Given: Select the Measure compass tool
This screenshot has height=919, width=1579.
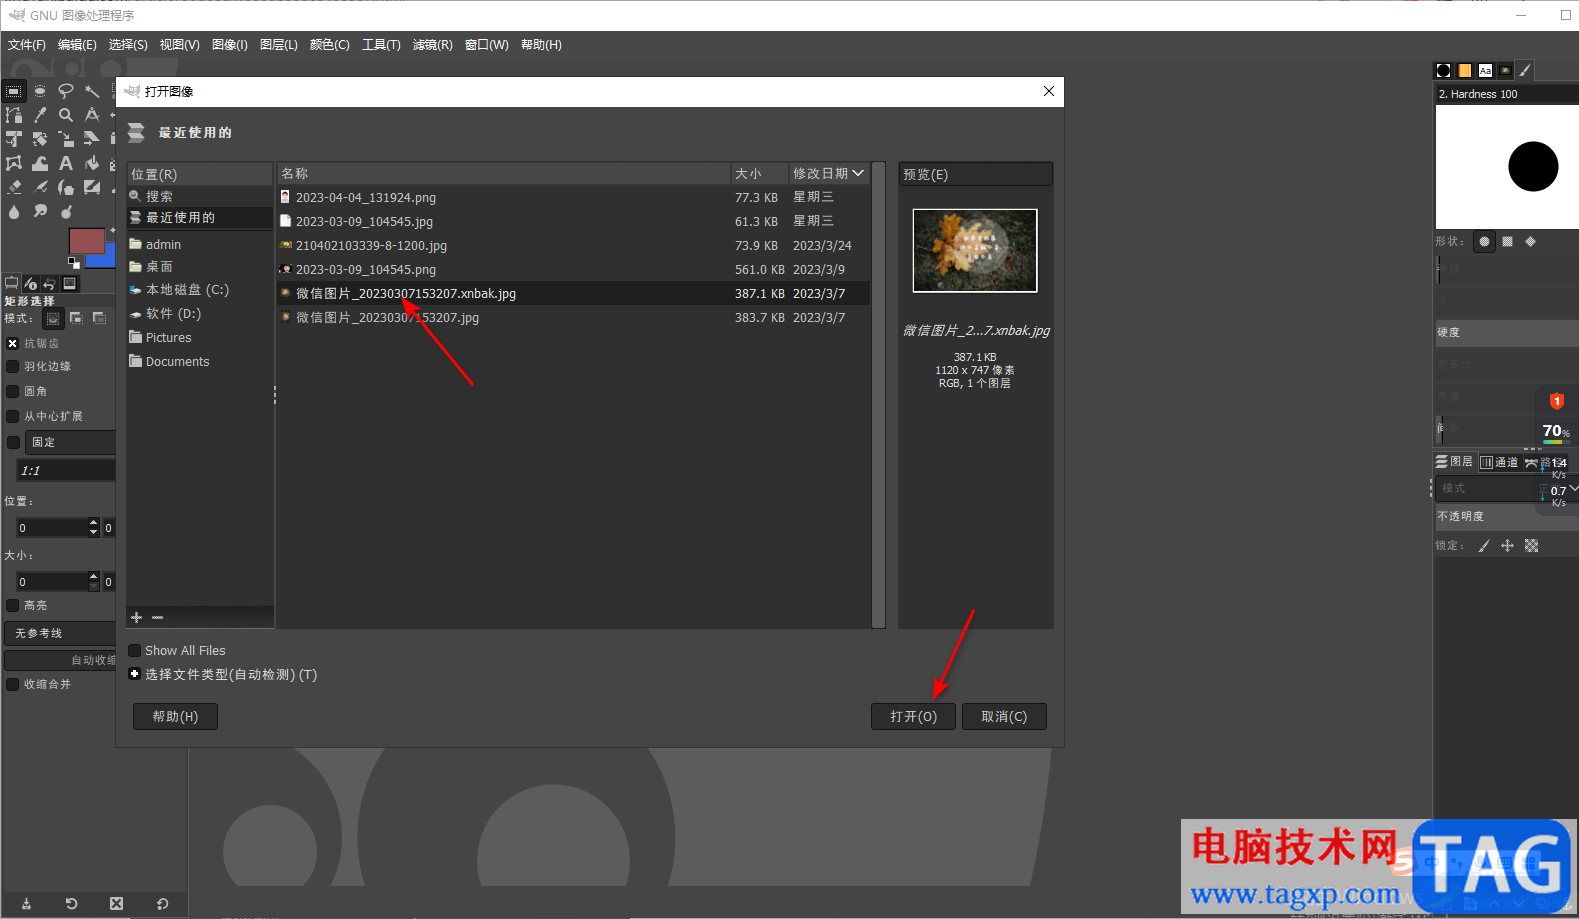Looking at the screenshot, I should pyautogui.click(x=92, y=115).
